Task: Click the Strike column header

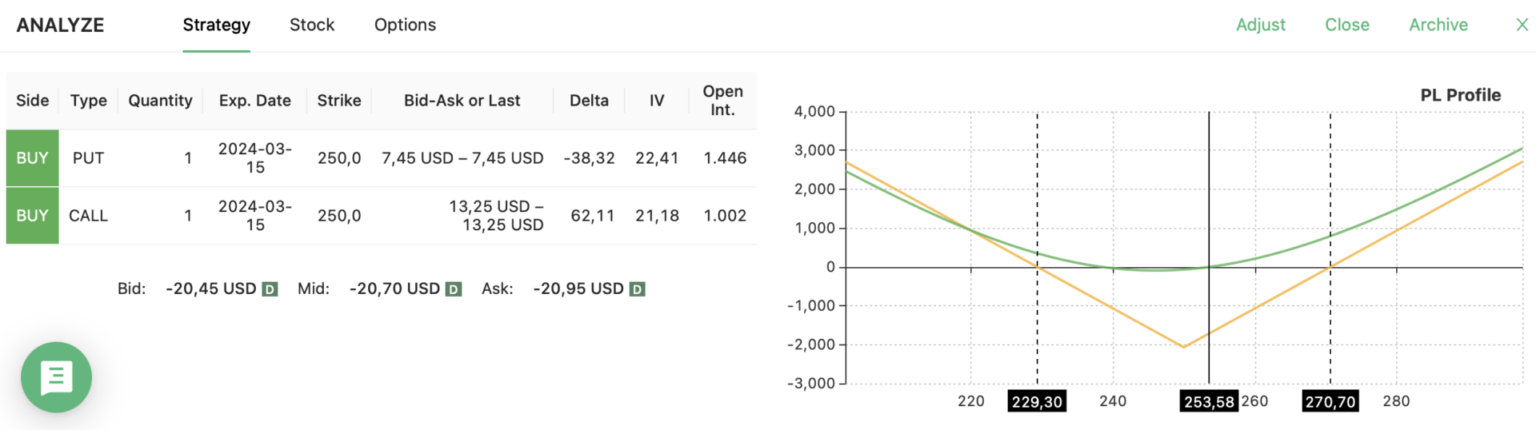Action: (339, 100)
